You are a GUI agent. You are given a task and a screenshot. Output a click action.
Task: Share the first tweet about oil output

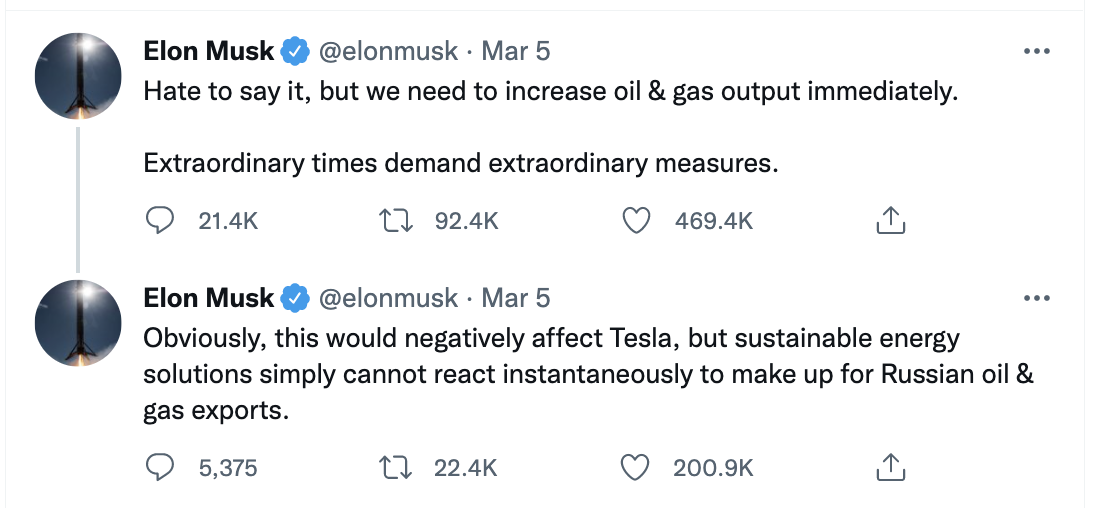(x=890, y=220)
